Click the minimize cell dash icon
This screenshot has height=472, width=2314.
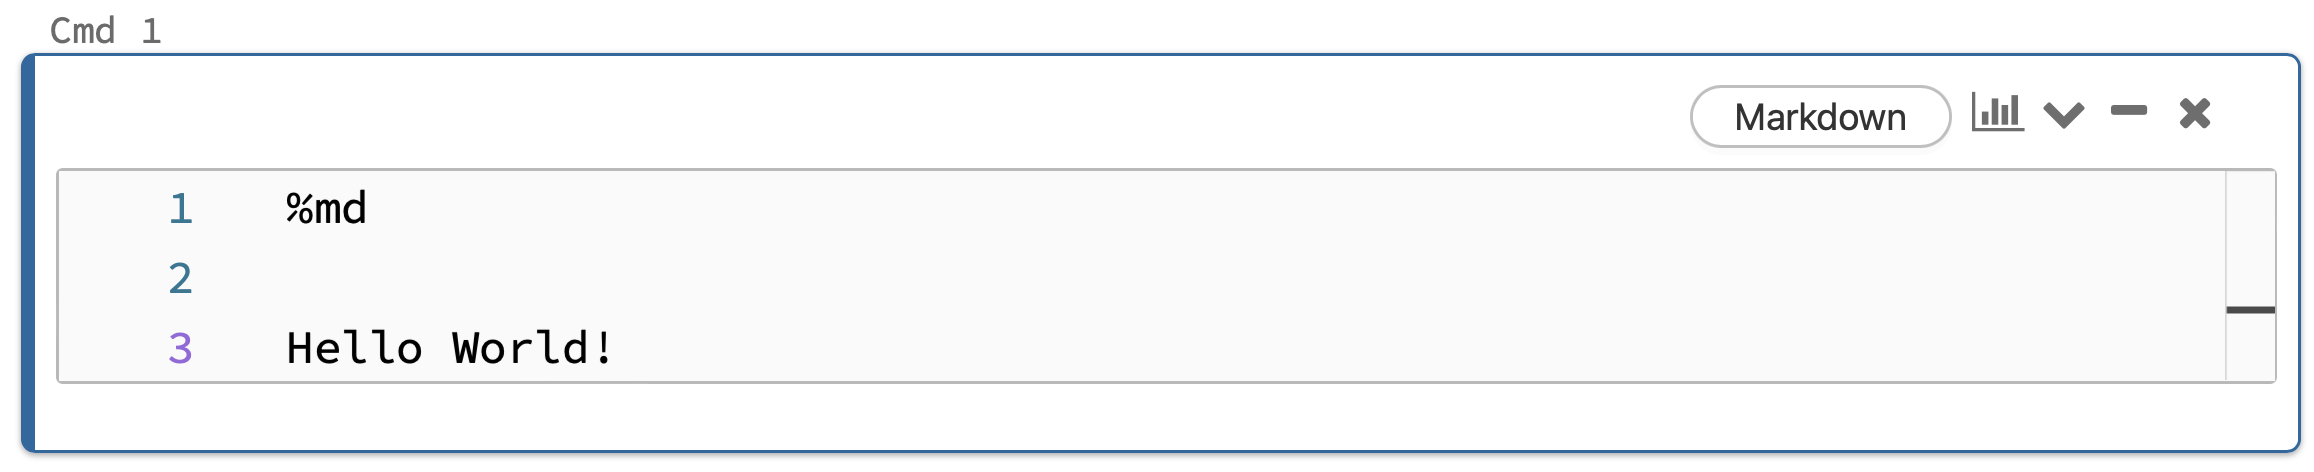2128,111
